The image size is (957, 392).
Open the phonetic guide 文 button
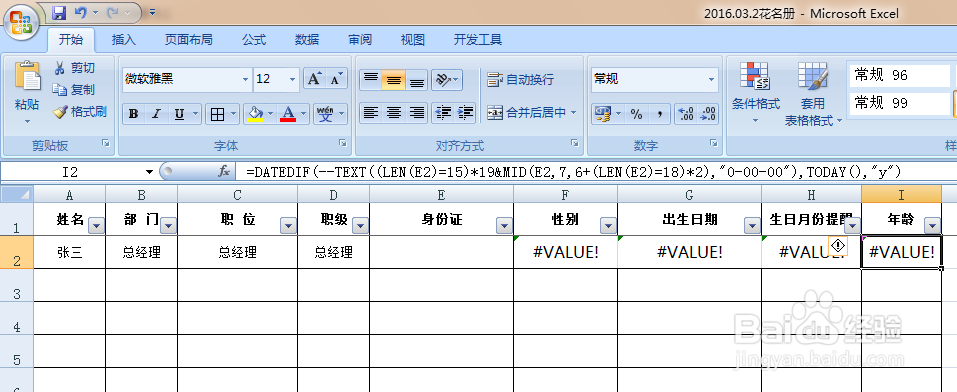coord(325,114)
